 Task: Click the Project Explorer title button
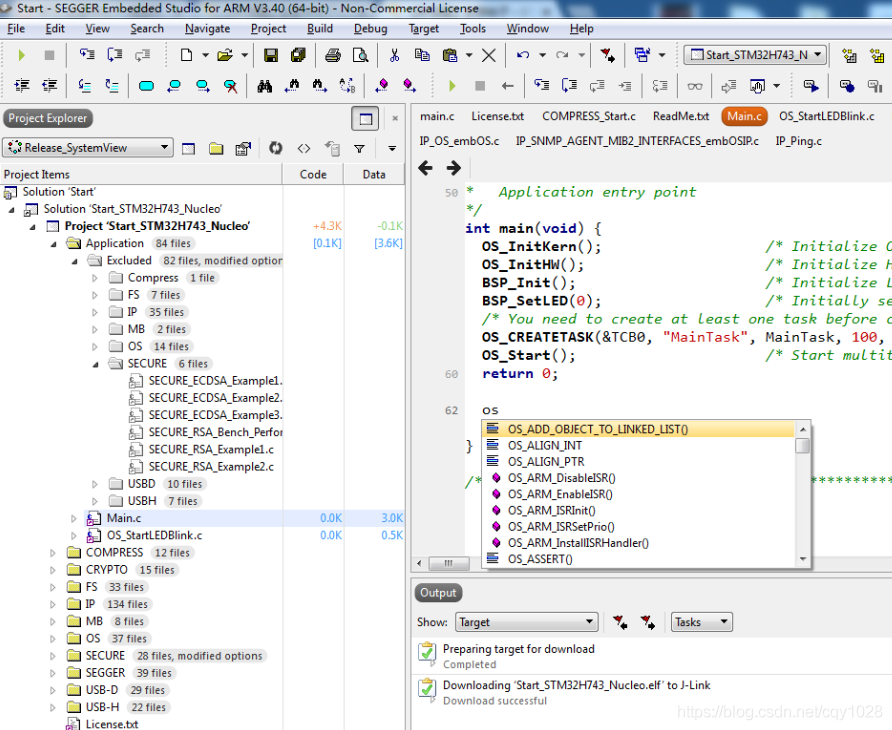pyautogui.click(x=48, y=118)
